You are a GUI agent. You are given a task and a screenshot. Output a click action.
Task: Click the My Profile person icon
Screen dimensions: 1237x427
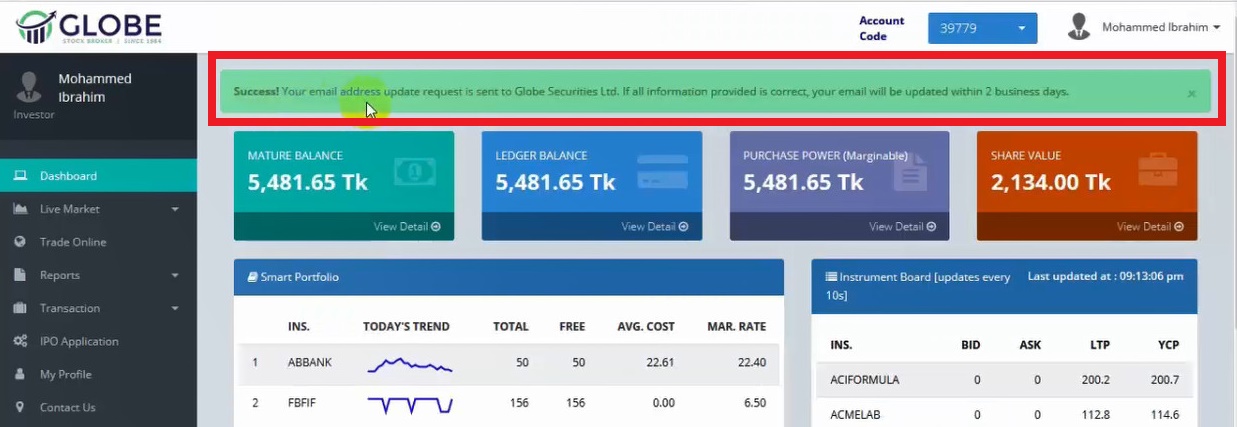coord(20,374)
